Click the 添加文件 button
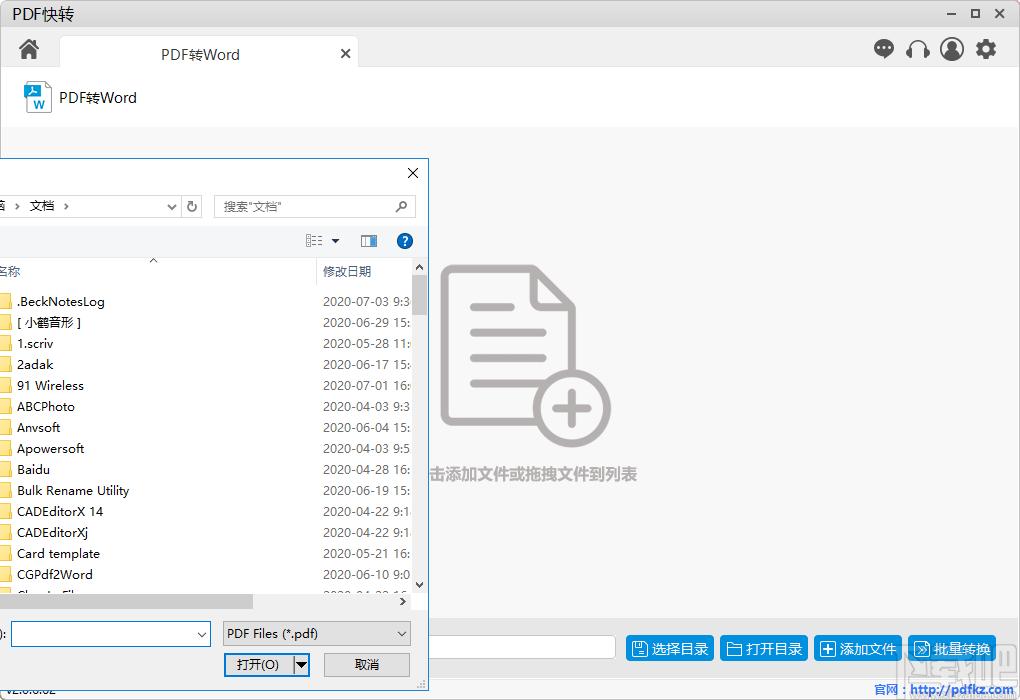The height and width of the screenshot is (700, 1020). click(858, 649)
